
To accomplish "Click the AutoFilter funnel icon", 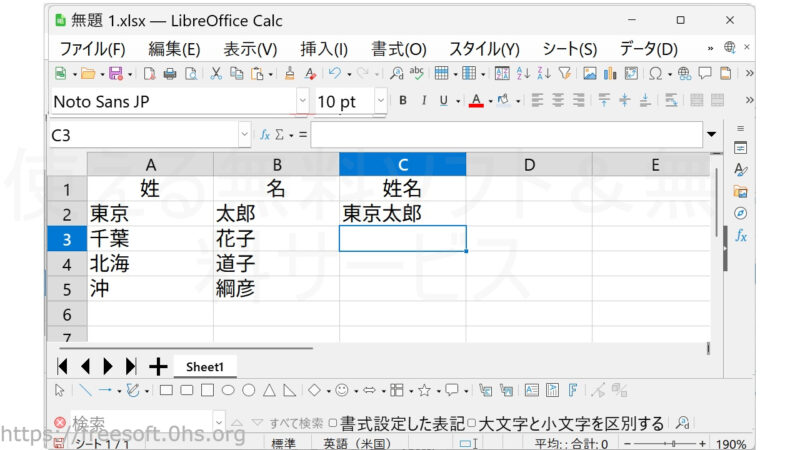I will click(565, 73).
